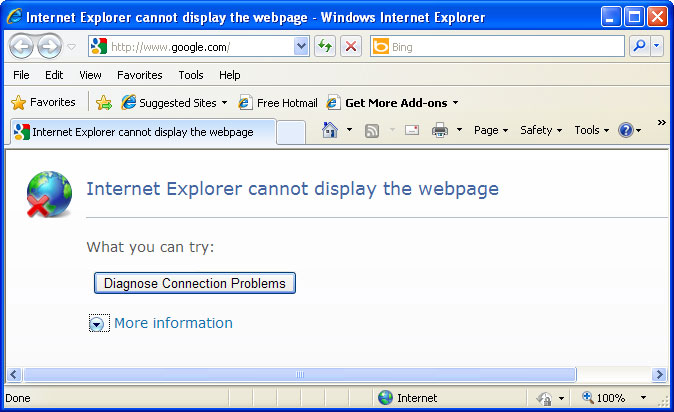Click the Home page icon

pyautogui.click(x=330, y=130)
